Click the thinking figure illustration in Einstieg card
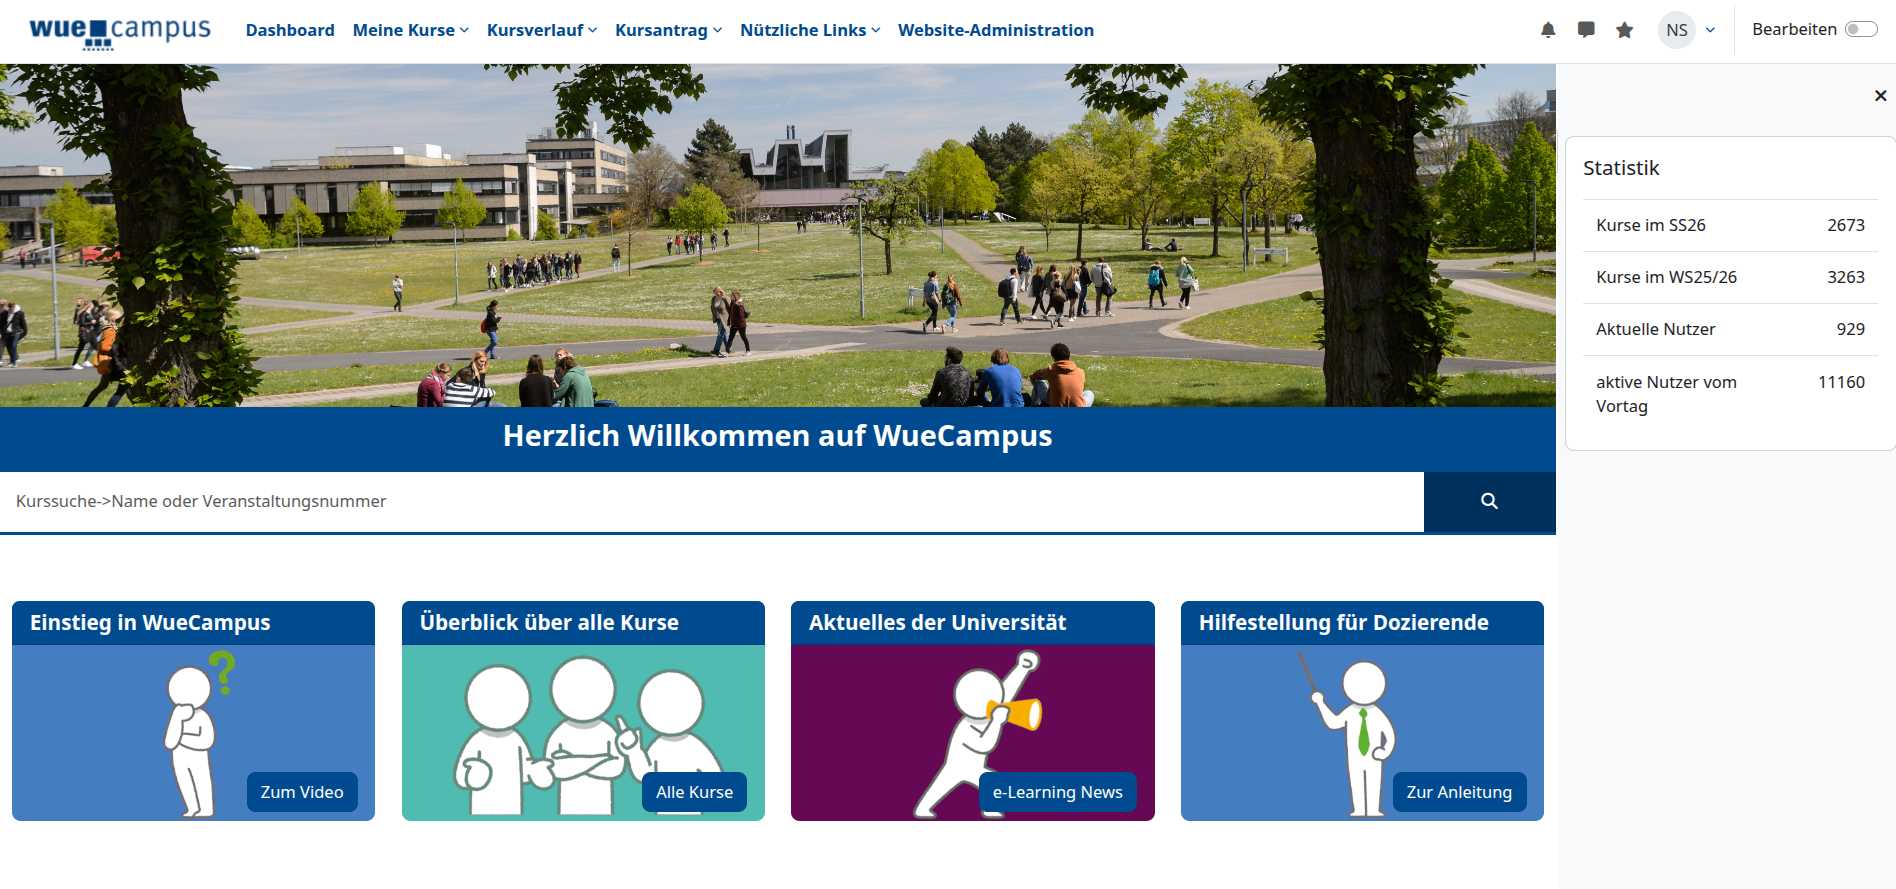1896x889 pixels. 197,733
